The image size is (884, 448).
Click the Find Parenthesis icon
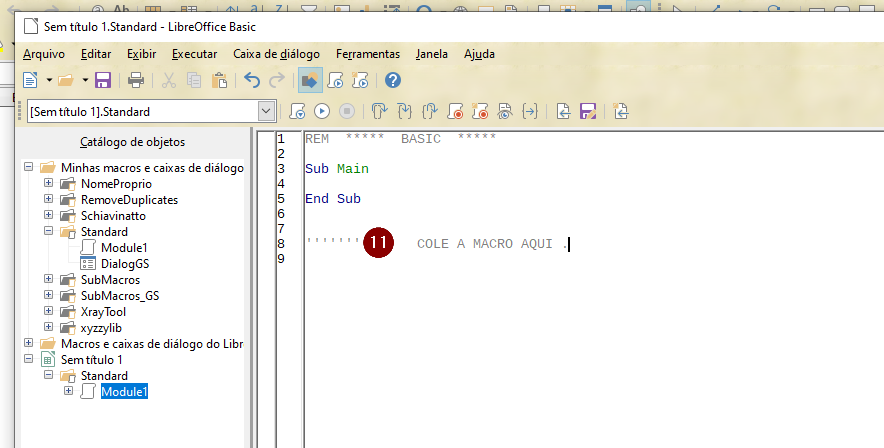pyautogui.click(x=530, y=112)
